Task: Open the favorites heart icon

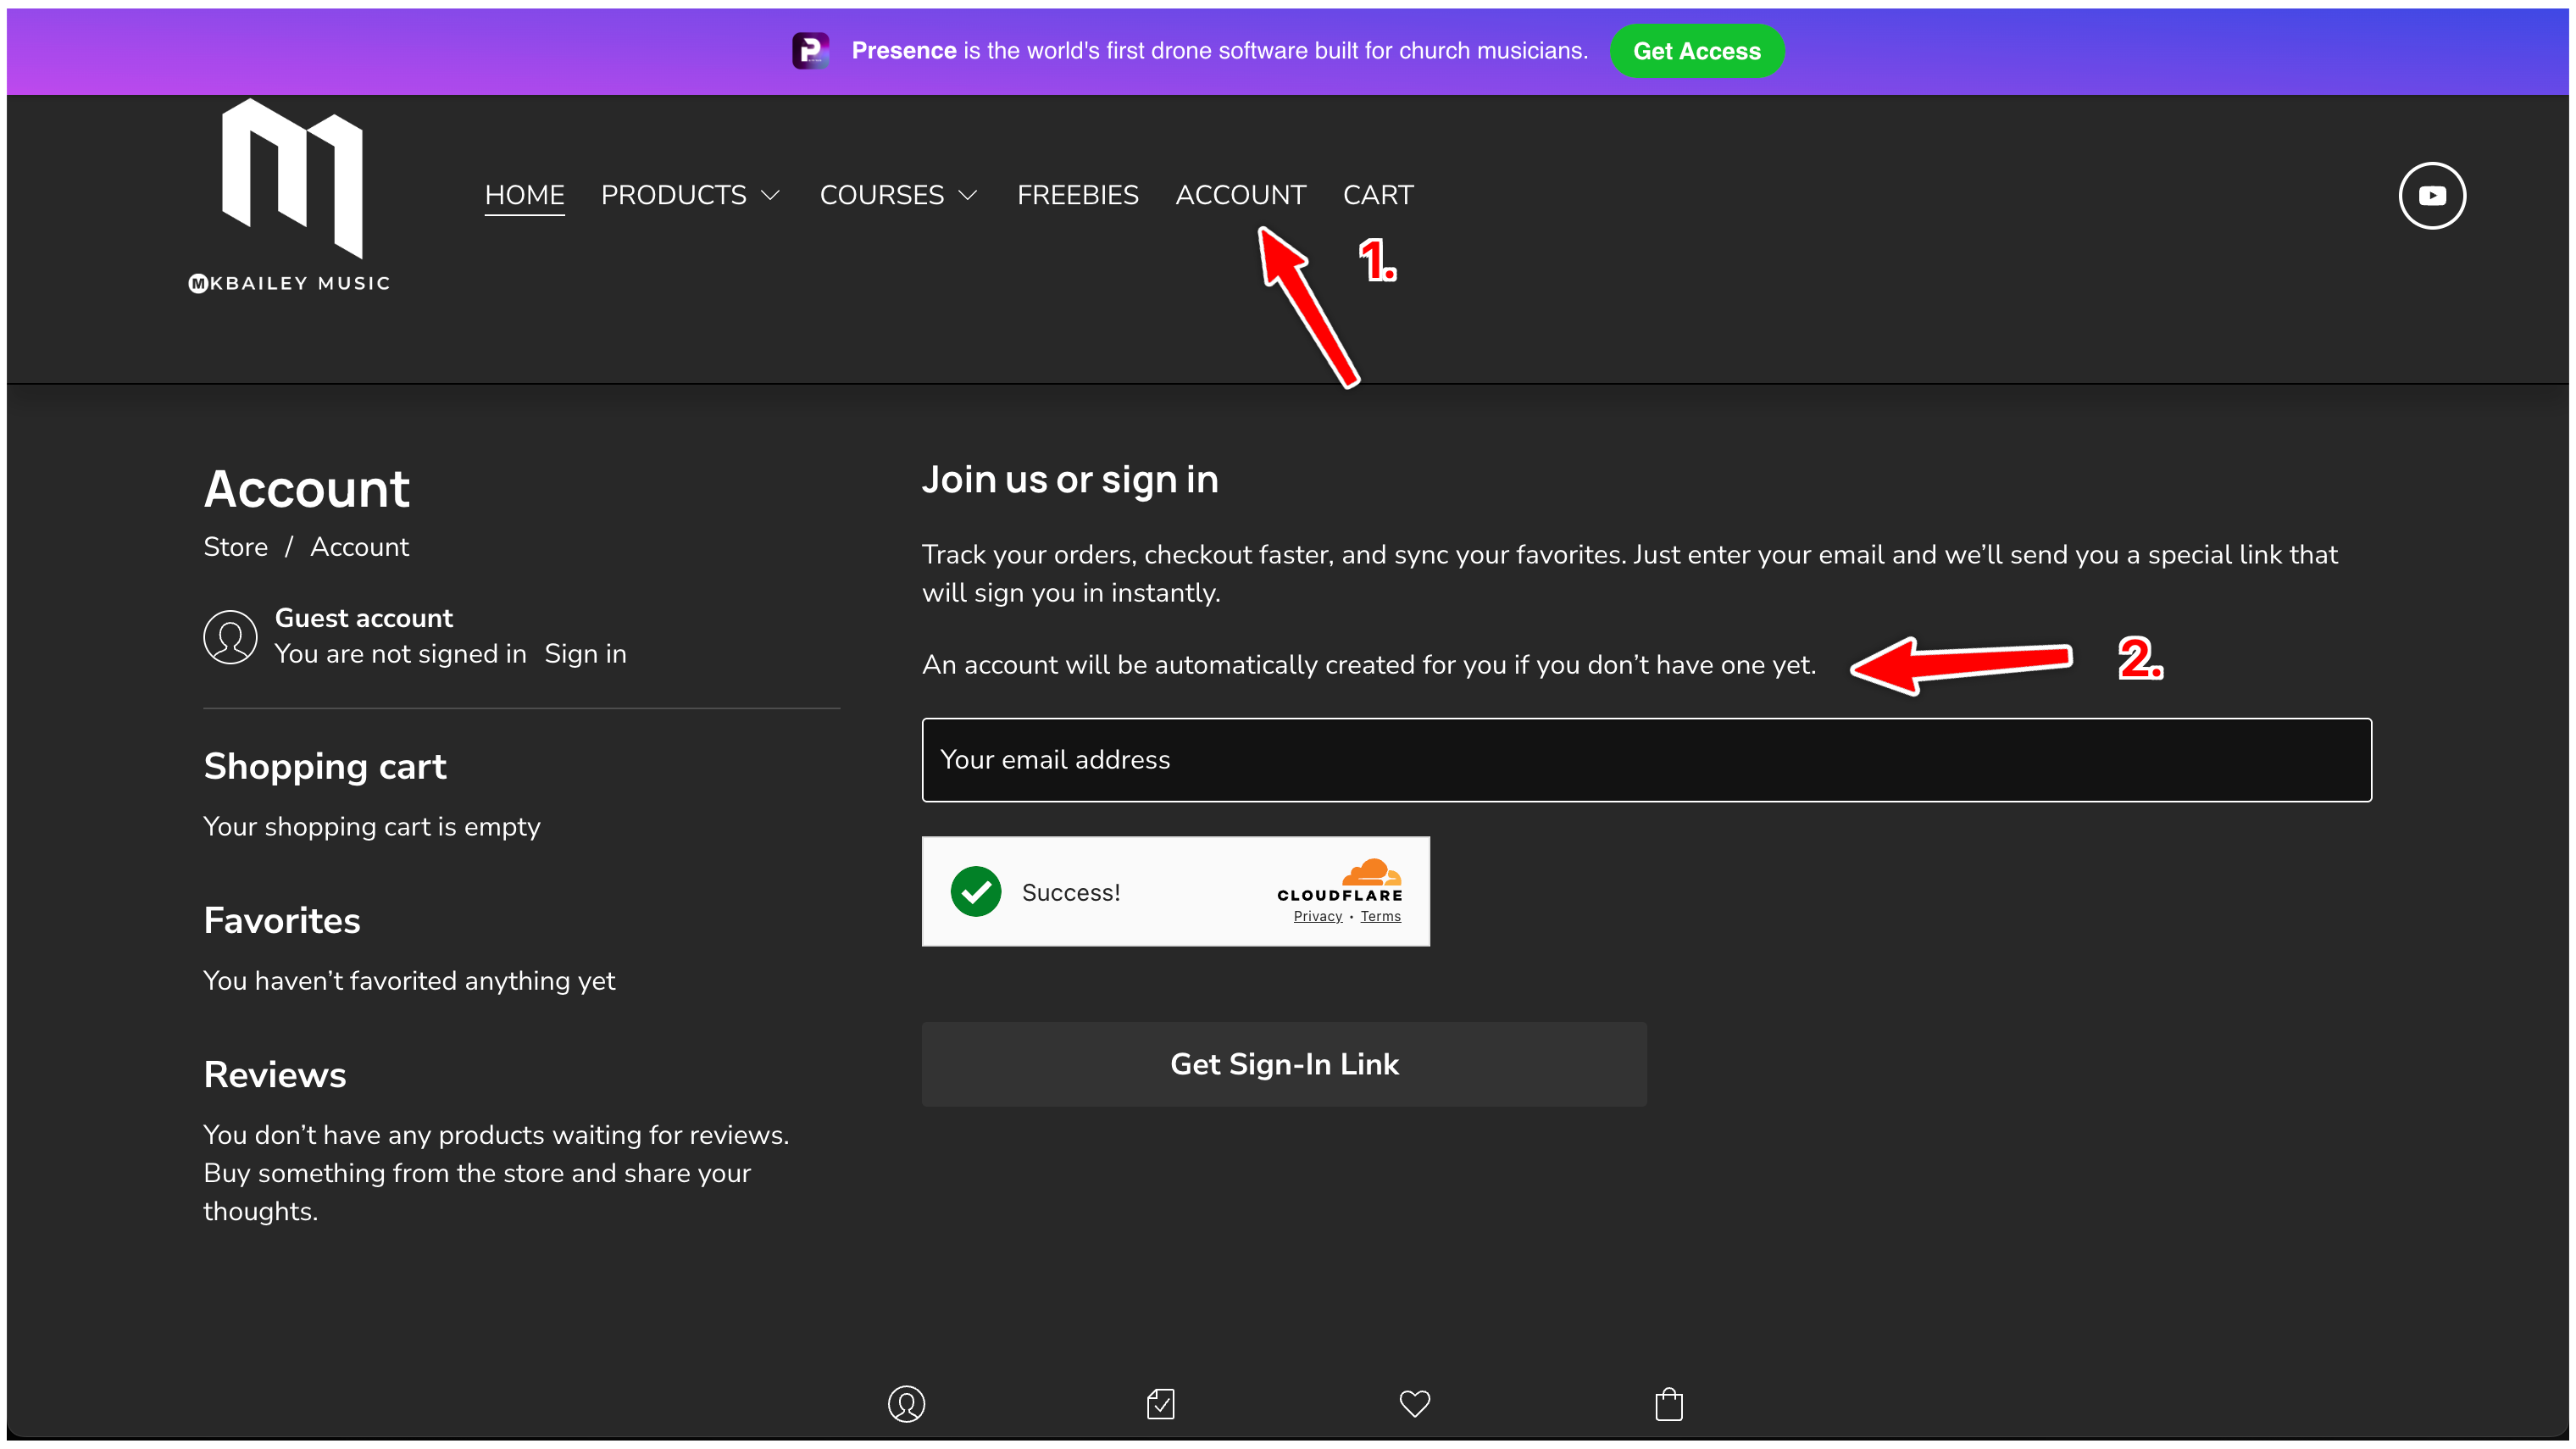Action: point(1414,1403)
